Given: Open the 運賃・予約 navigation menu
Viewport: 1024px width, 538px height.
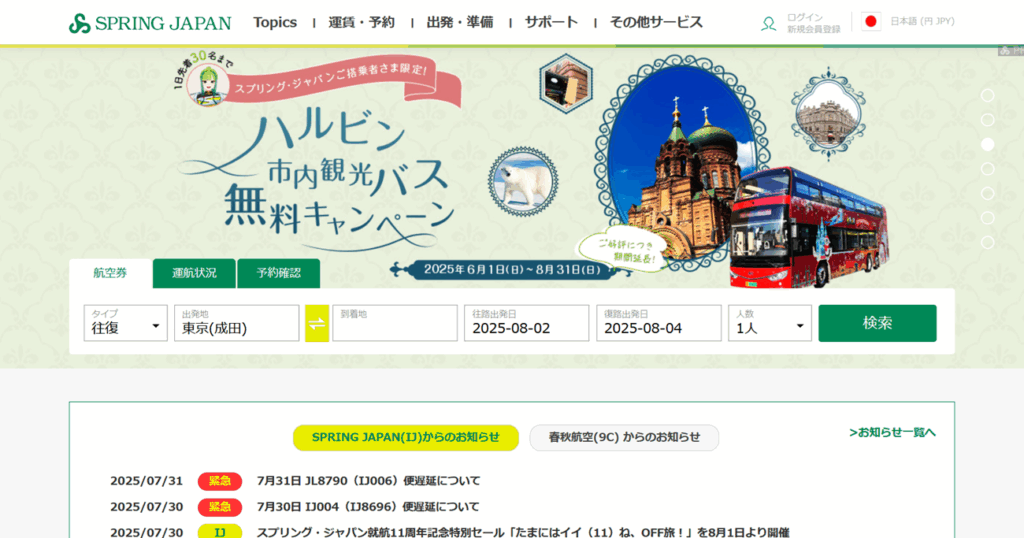Looking at the screenshot, I should pyautogui.click(x=361, y=22).
